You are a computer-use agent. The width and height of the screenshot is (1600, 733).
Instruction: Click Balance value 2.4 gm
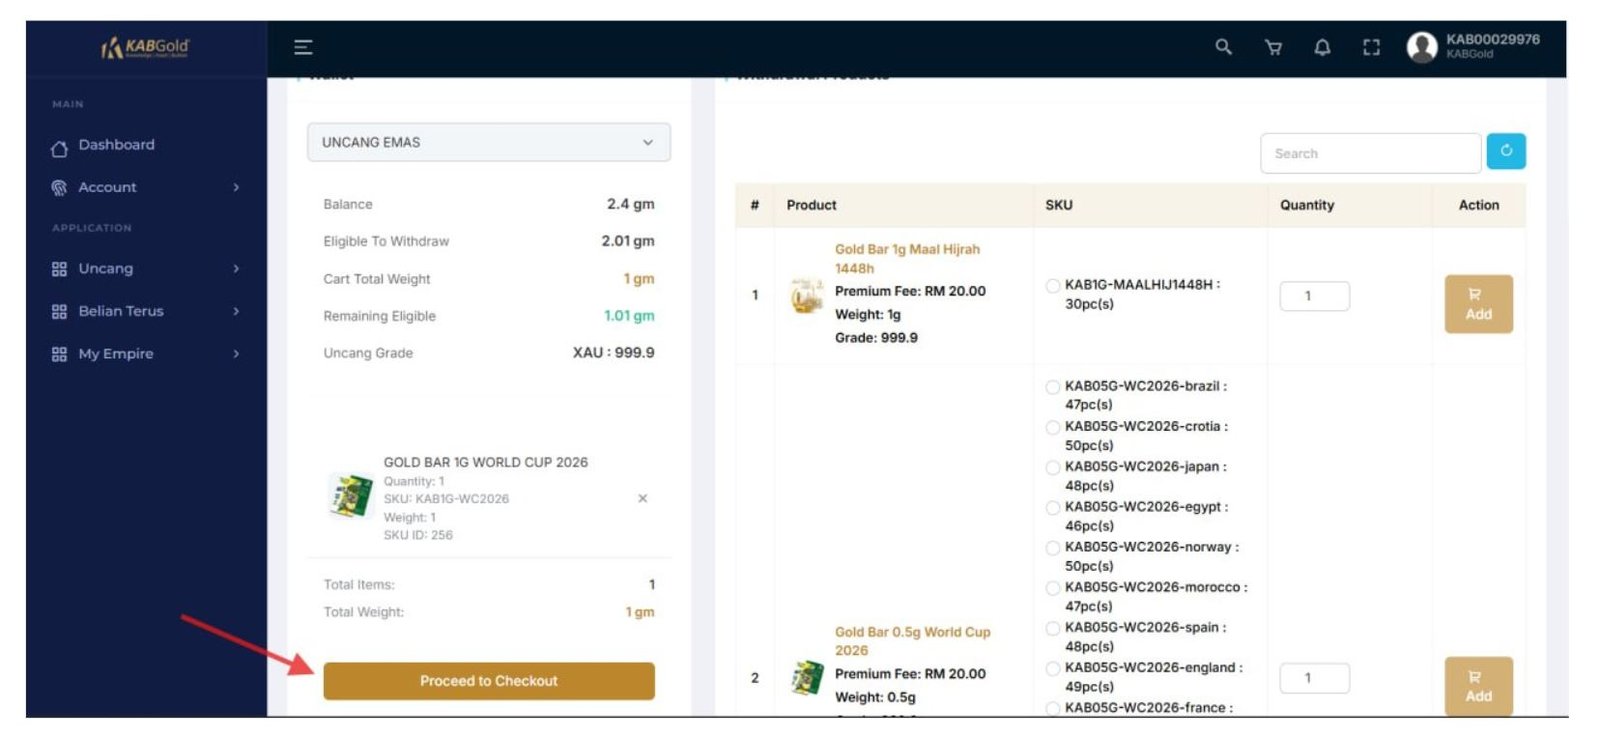coord(630,204)
